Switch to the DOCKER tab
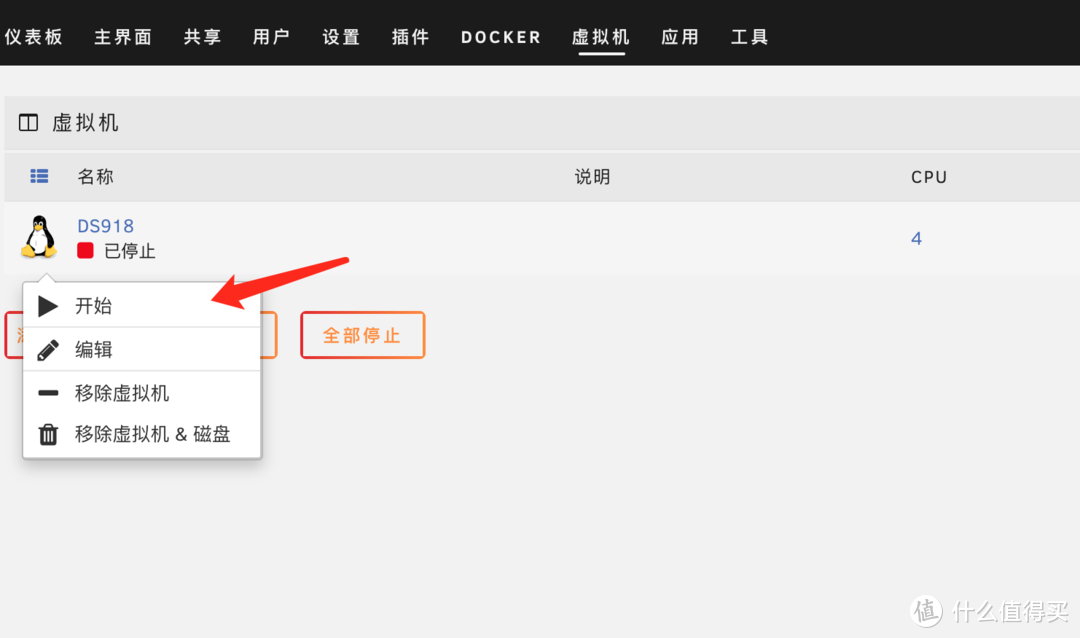Image resolution: width=1080 pixels, height=638 pixels. pyautogui.click(x=500, y=37)
